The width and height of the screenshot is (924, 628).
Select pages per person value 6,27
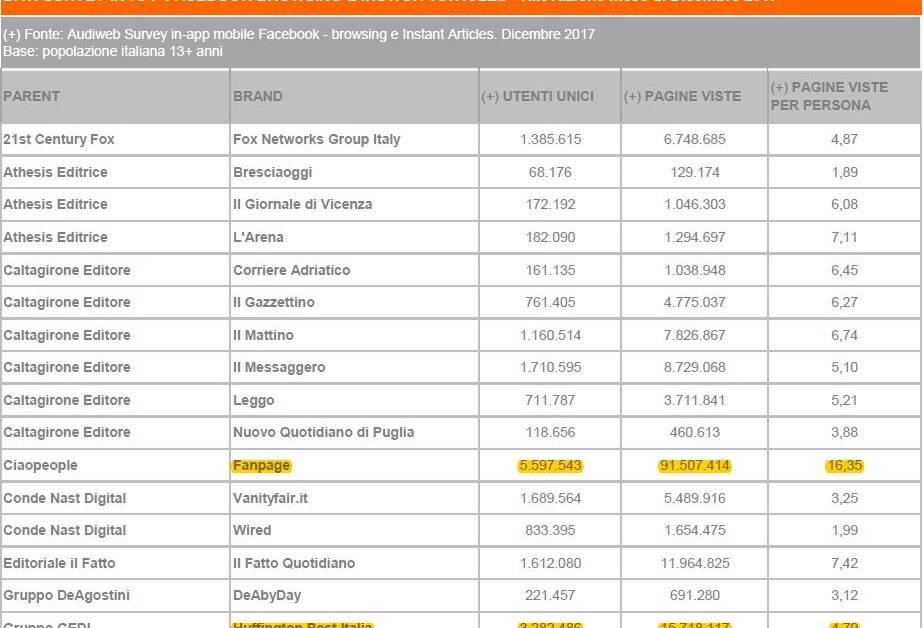[x=844, y=302]
